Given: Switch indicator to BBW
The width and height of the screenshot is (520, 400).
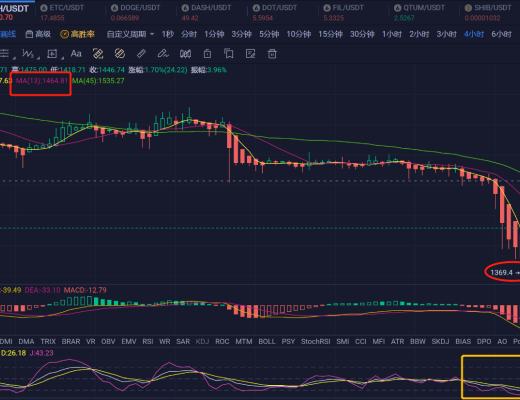Looking at the screenshot, I should point(418,342).
